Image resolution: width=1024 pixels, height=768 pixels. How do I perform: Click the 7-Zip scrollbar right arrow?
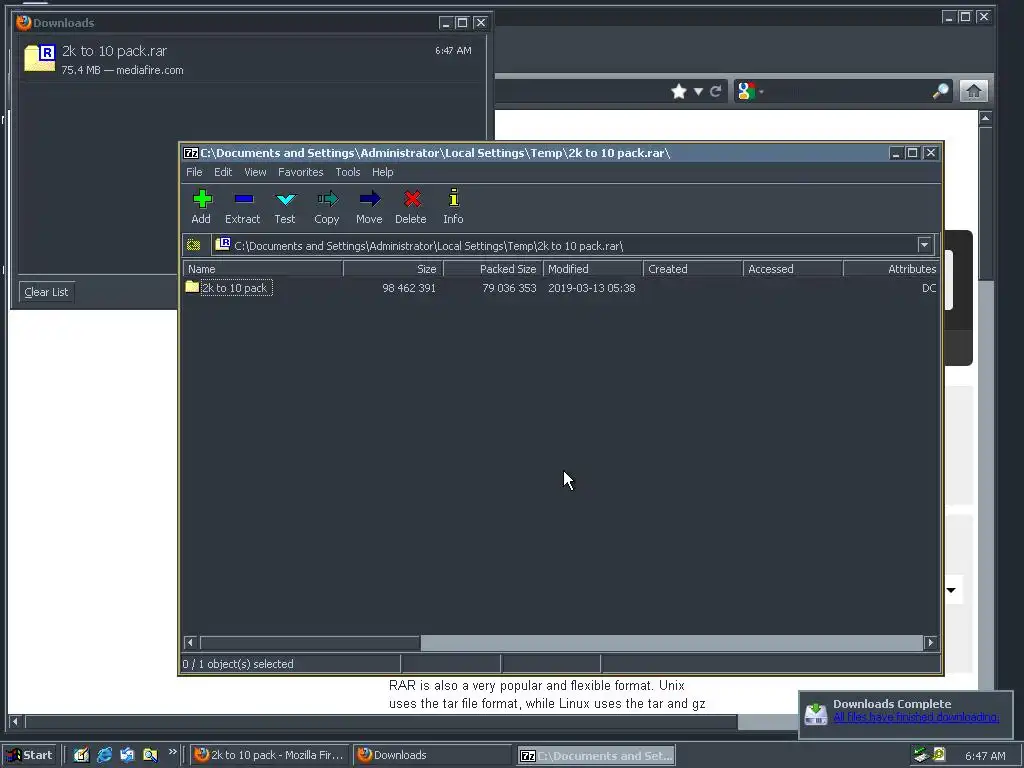(931, 643)
